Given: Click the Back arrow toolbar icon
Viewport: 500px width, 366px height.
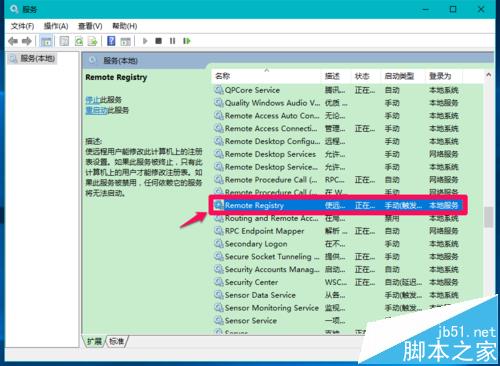Looking at the screenshot, I should (13, 41).
